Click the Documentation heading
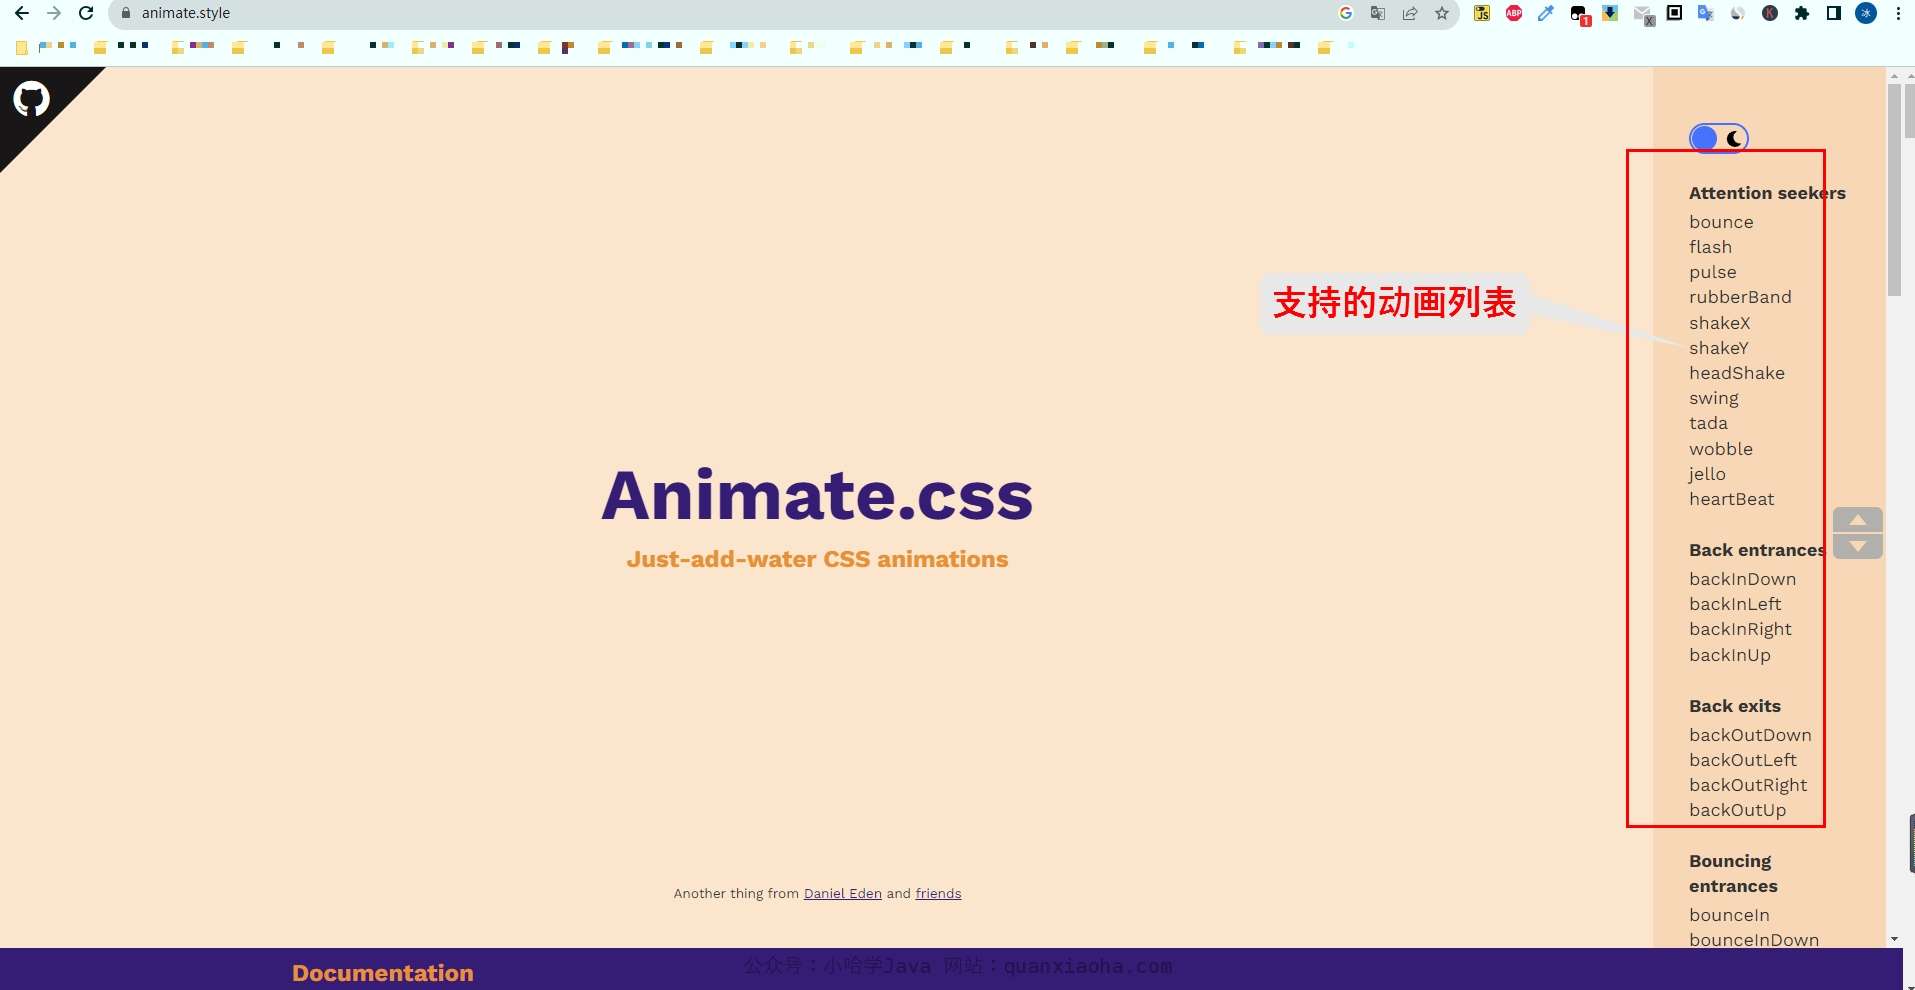This screenshot has height=990, width=1915. pos(383,973)
